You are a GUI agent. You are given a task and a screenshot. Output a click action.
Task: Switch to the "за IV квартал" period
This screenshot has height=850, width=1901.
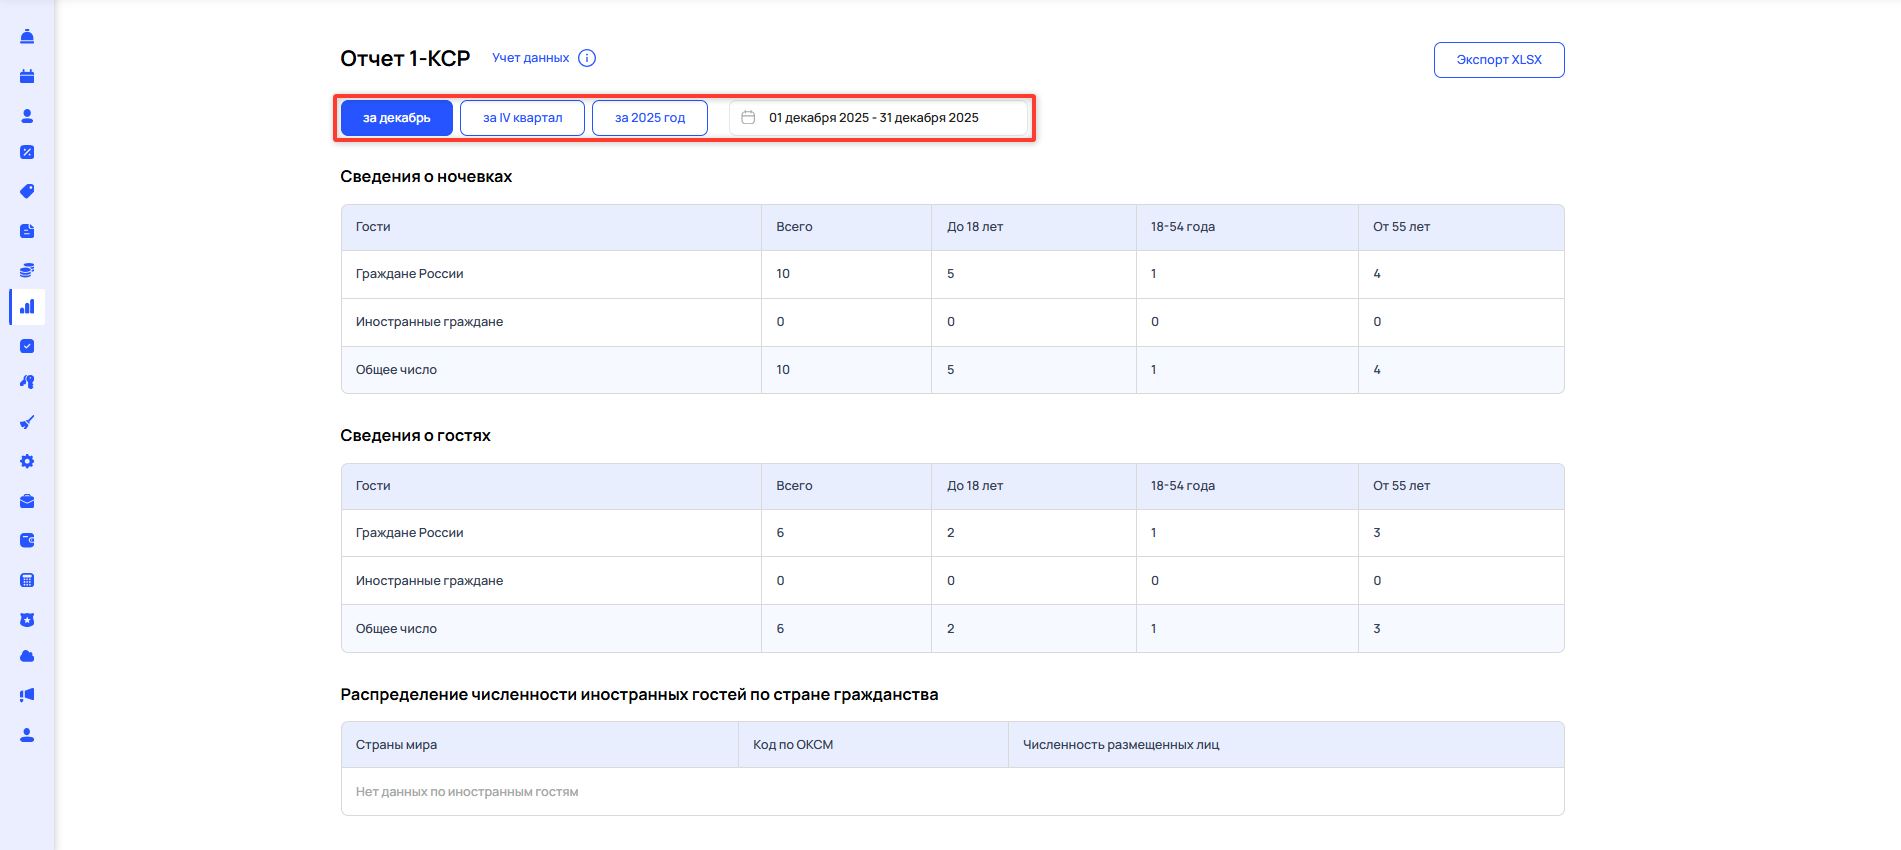(x=522, y=118)
